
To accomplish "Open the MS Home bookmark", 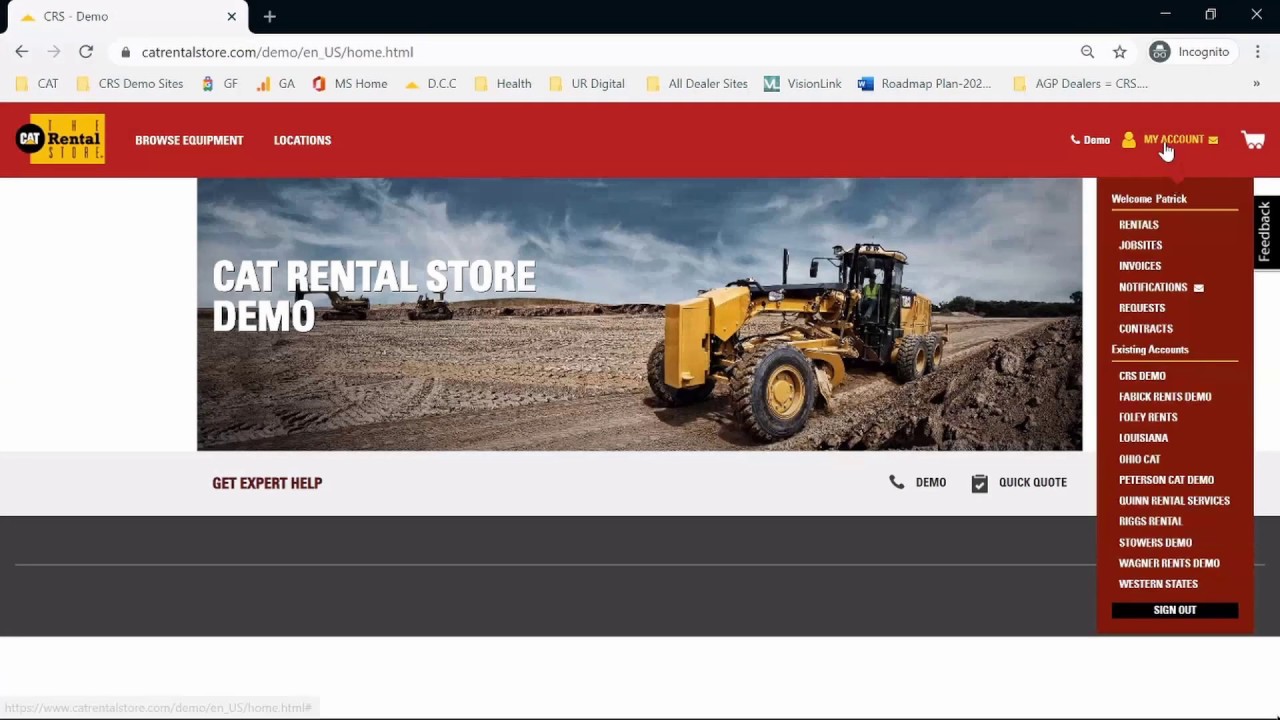I will 350,84.
